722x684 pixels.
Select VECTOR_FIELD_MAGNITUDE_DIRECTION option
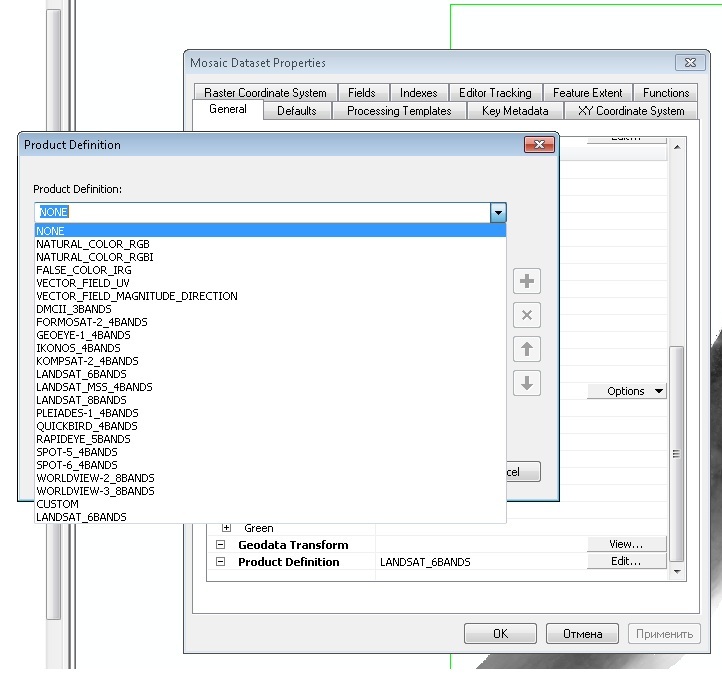pos(270,296)
